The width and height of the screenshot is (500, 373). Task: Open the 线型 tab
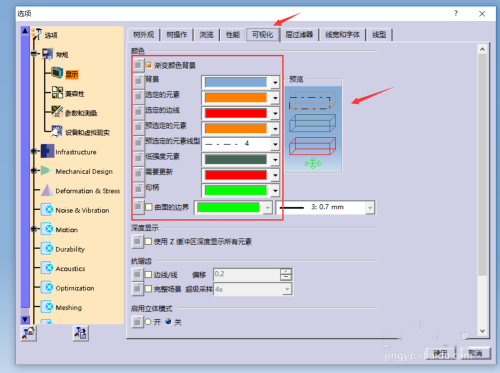point(379,35)
